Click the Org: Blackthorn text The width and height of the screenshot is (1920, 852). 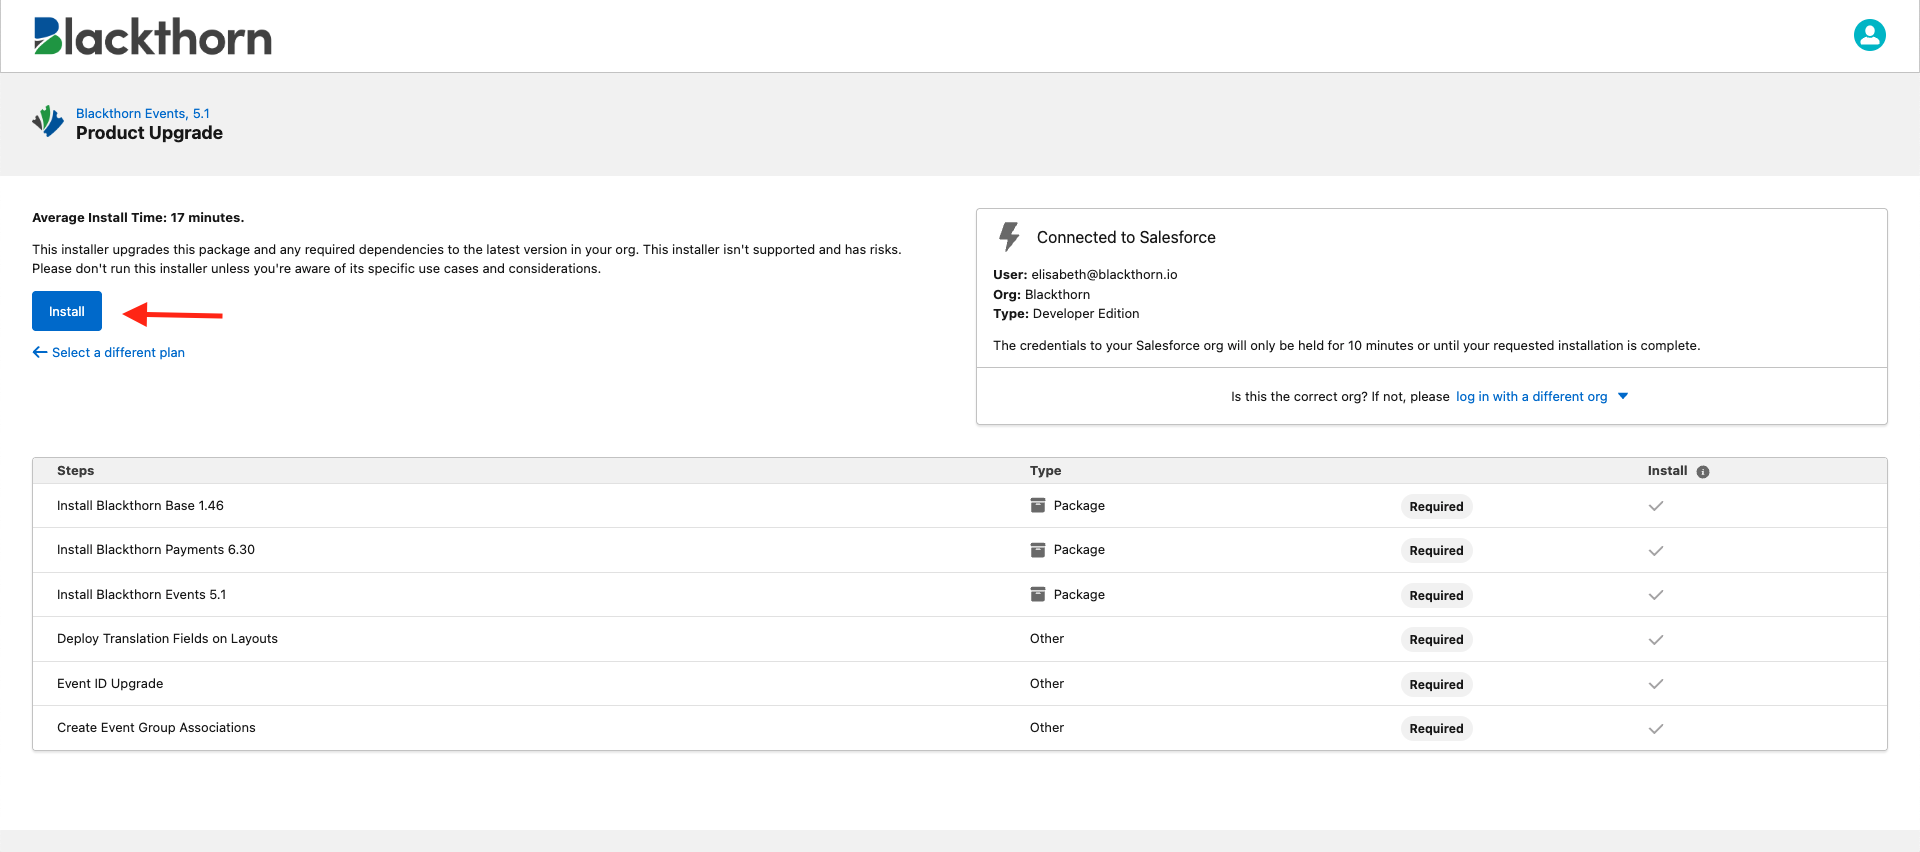pos(1041,295)
